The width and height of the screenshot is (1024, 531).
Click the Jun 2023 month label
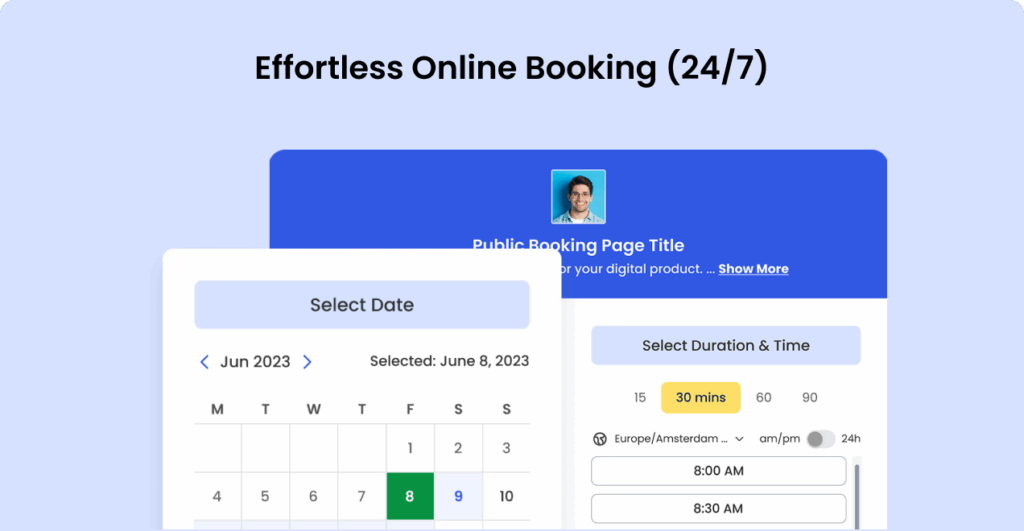click(255, 362)
